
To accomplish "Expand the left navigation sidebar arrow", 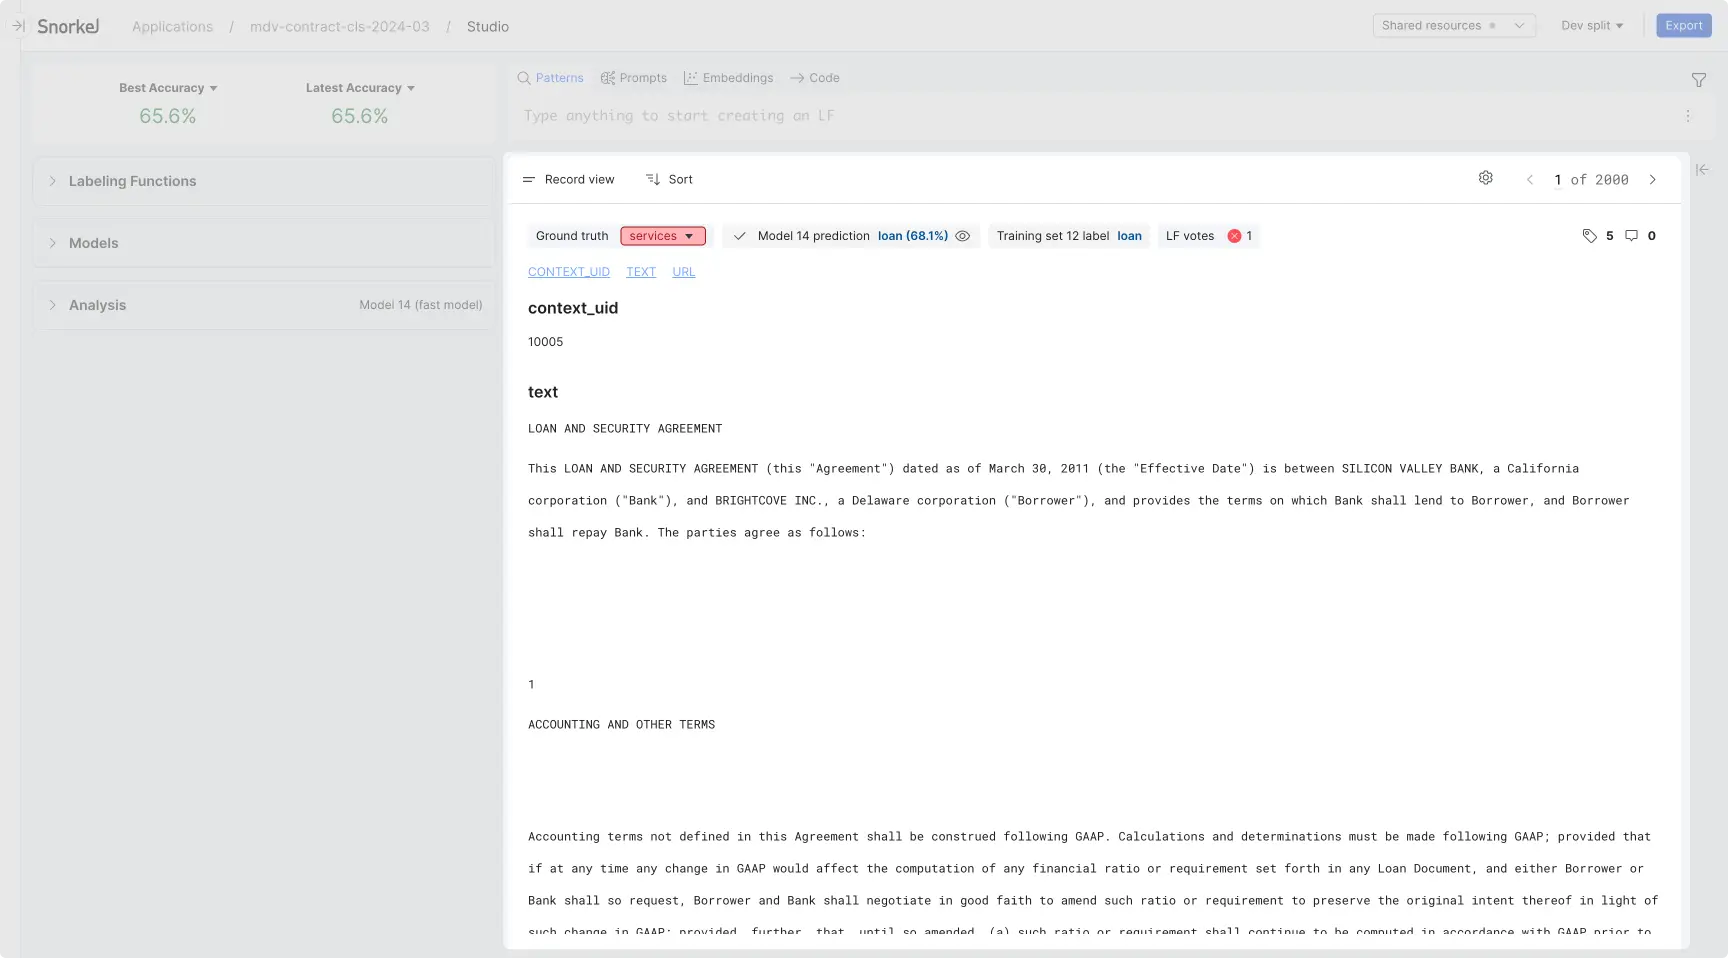I will tap(18, 26).
